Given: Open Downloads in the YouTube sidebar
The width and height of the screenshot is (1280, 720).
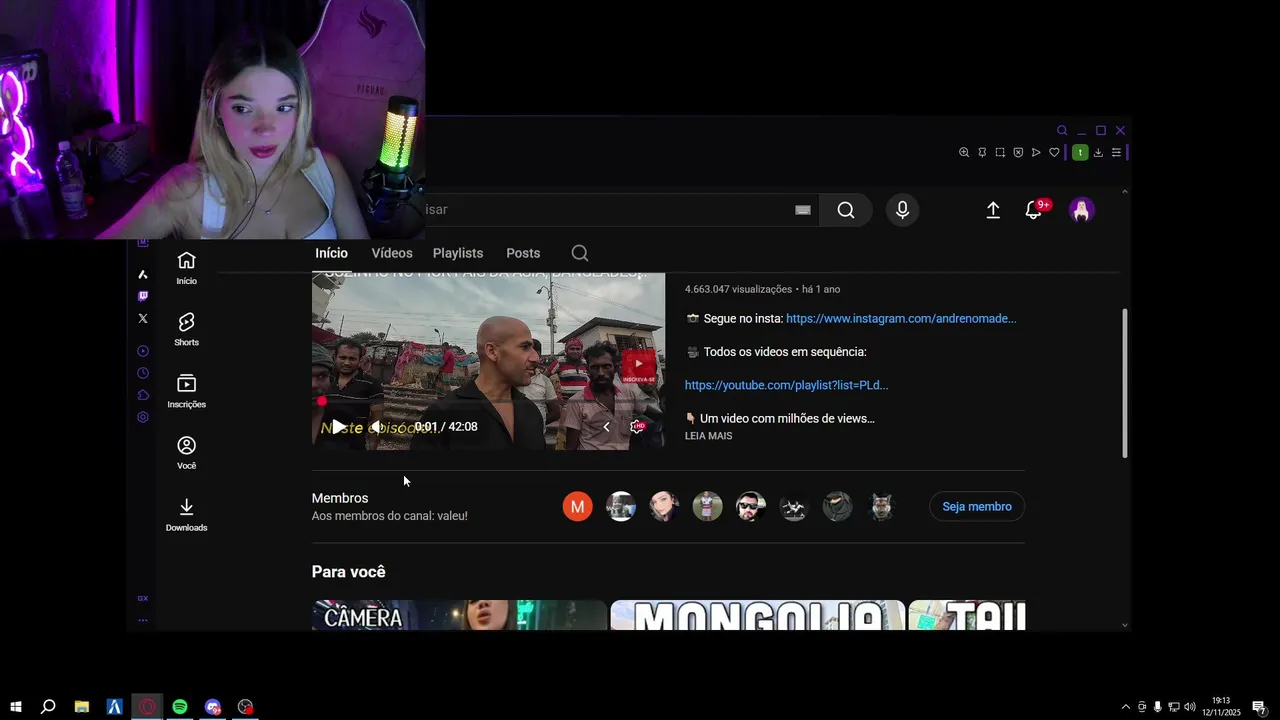Looking at the screenshot, I should pos(186,514).
